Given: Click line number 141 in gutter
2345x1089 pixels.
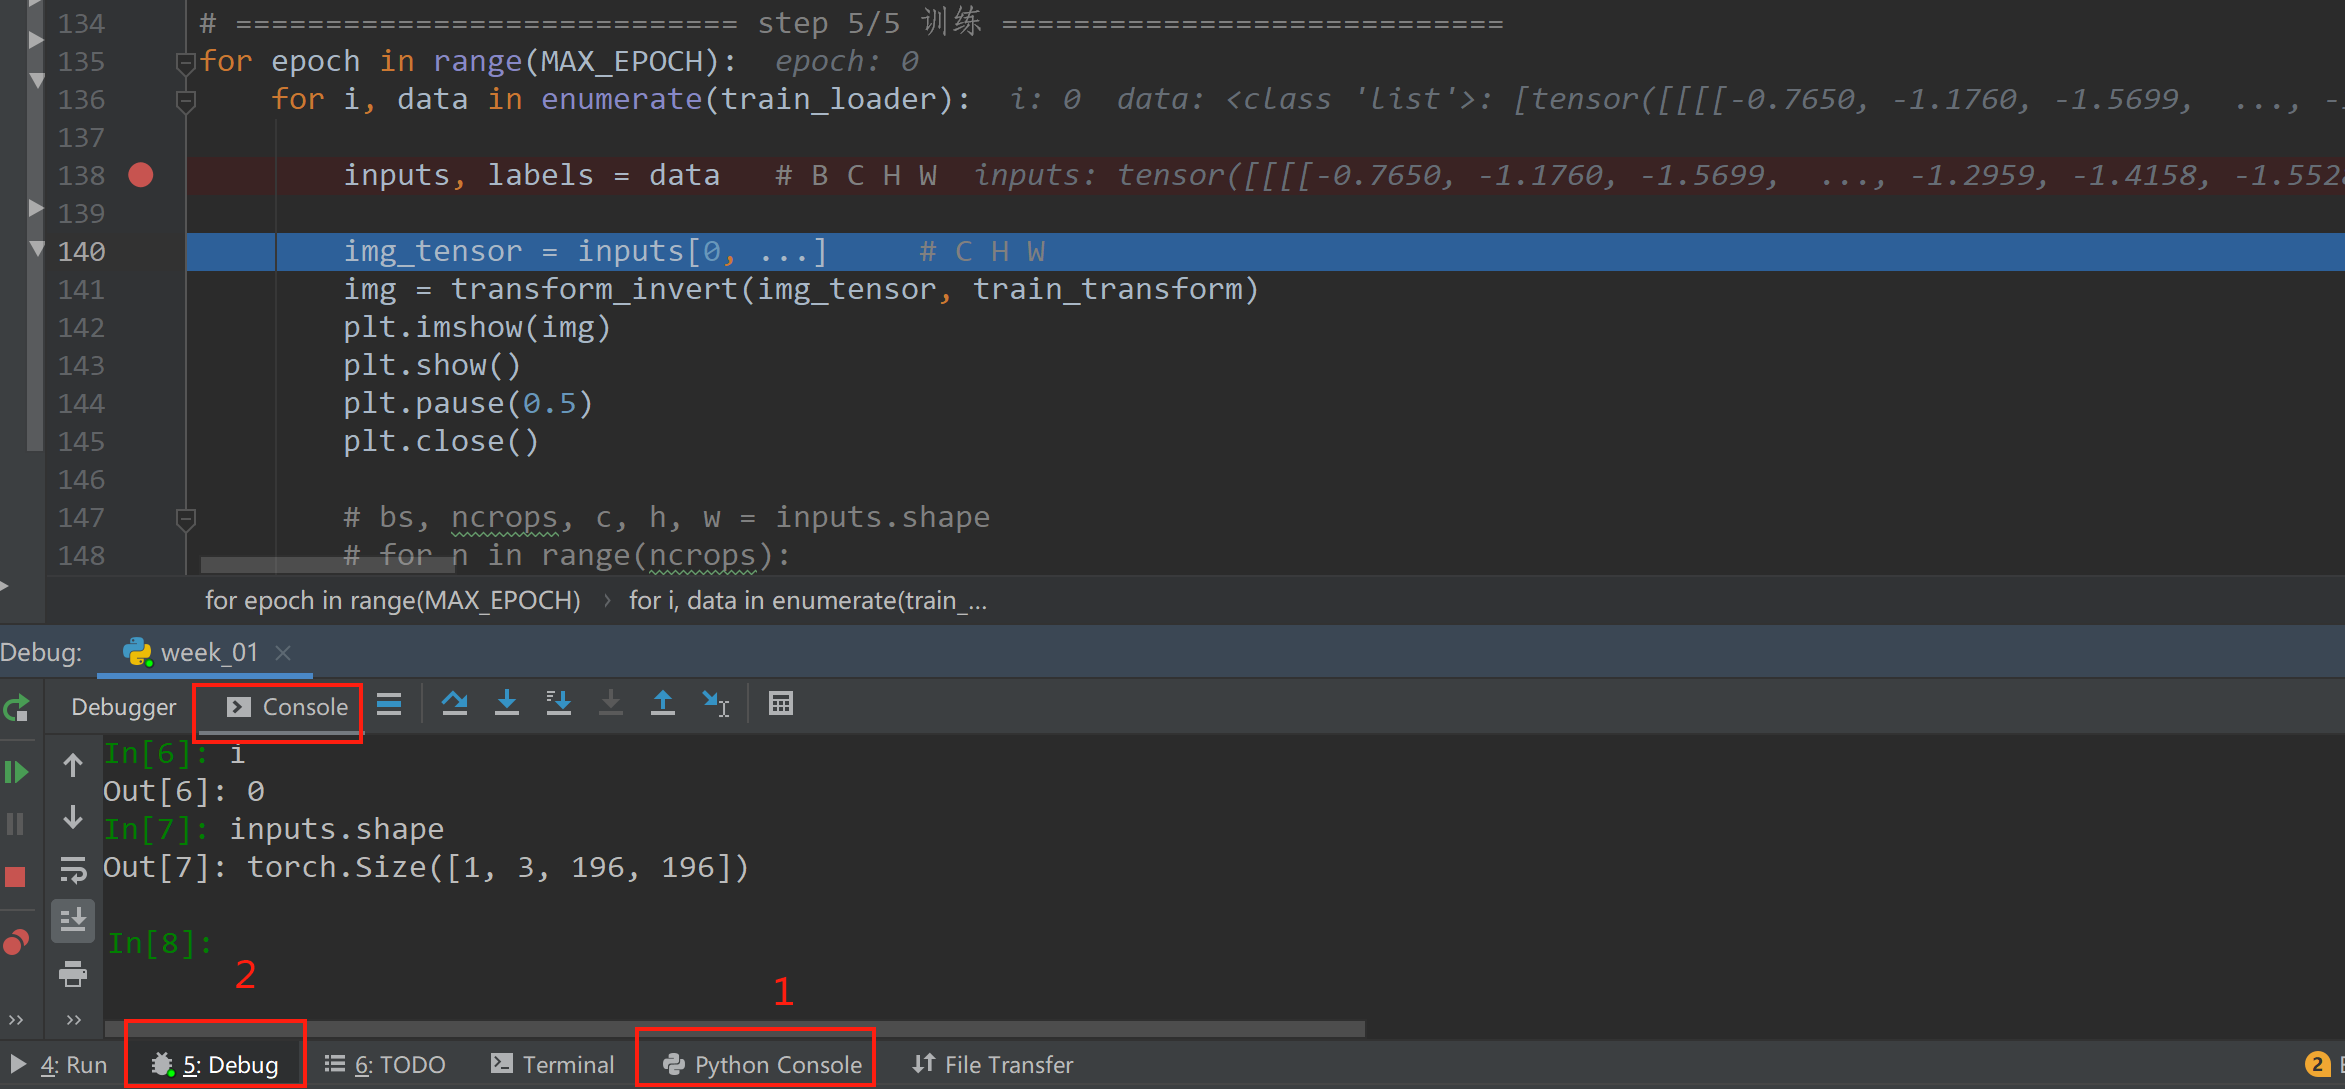Looking at the screenshot, I should (x=81, y=290).
